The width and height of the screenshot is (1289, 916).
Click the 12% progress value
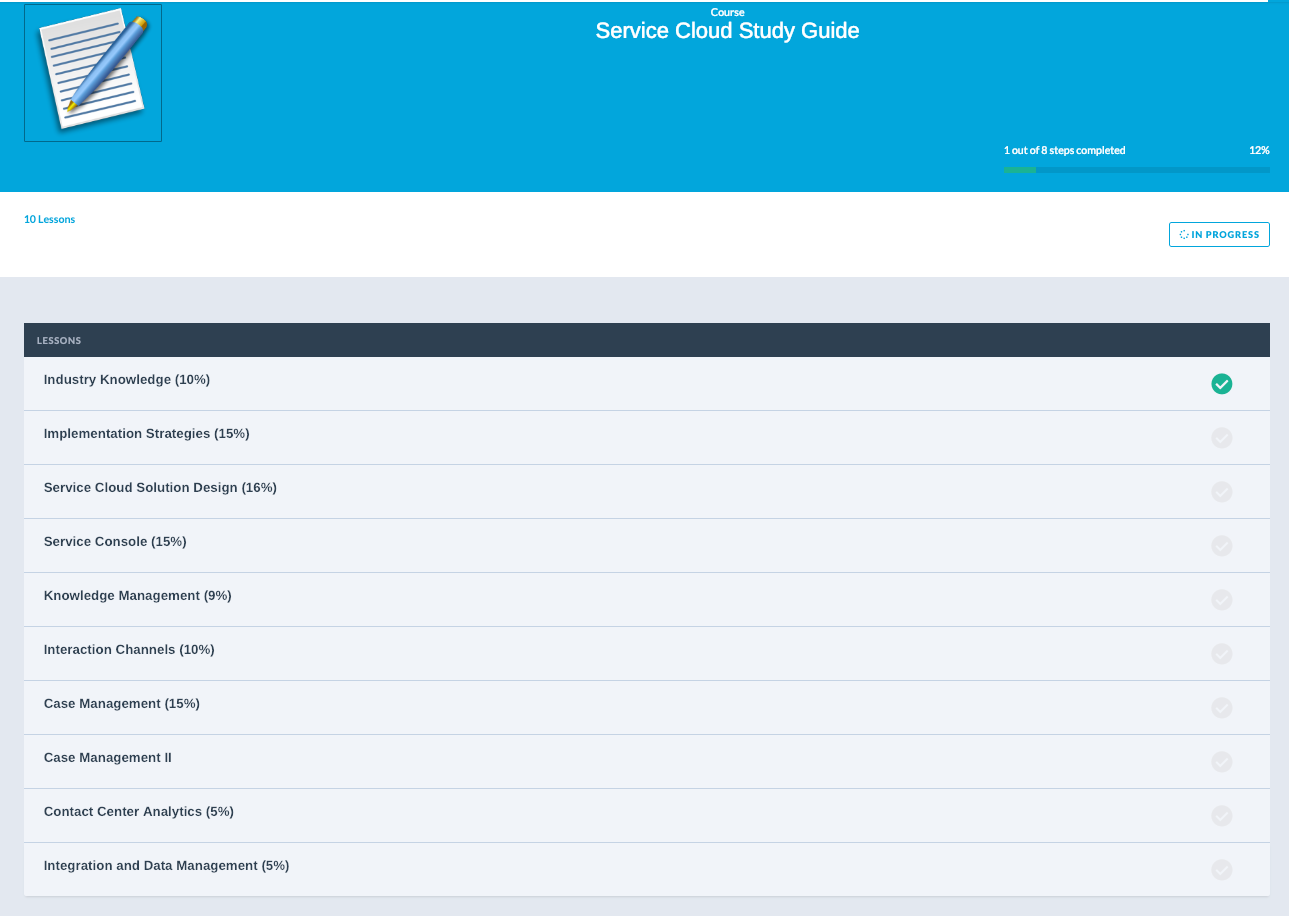click(x=1259, y=150)
